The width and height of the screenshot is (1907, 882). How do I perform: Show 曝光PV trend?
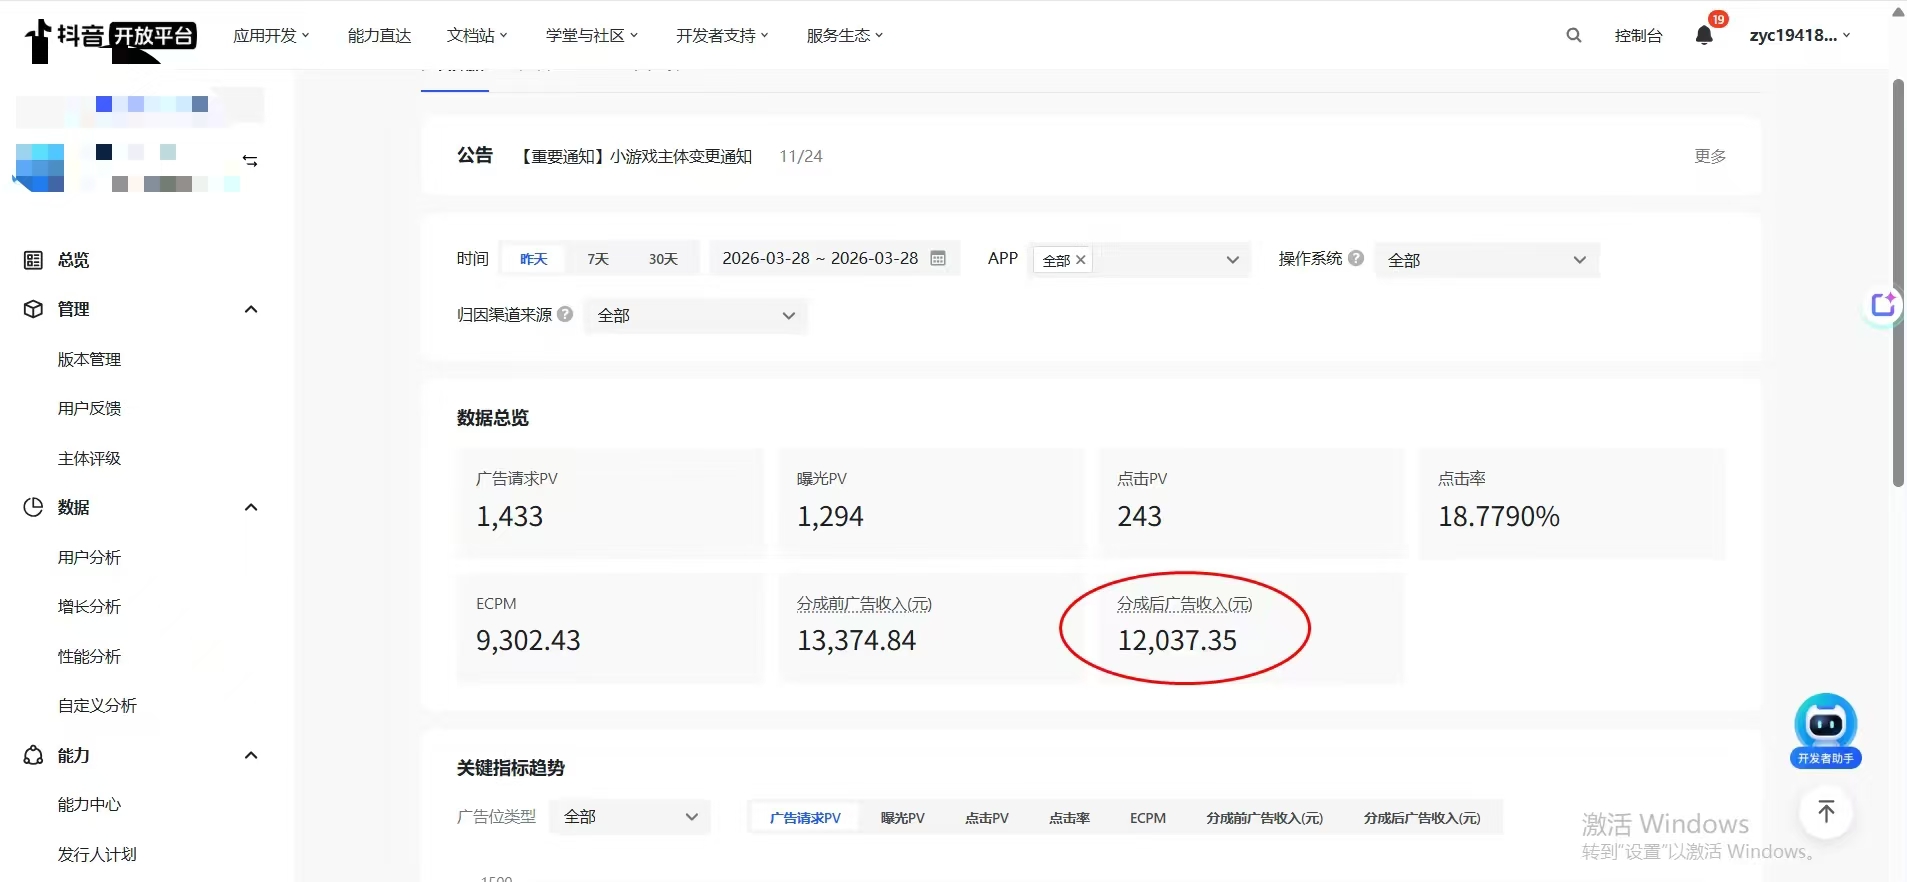point(902,818)
